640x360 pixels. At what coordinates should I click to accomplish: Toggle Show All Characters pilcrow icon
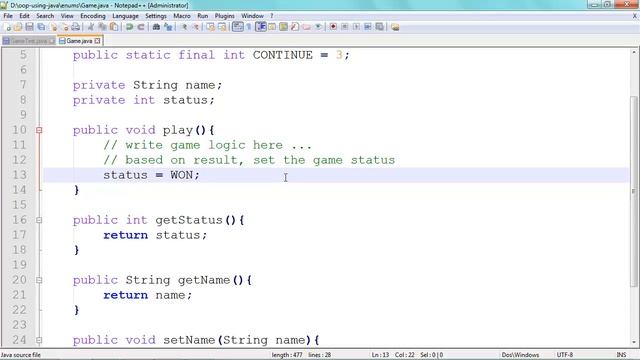pyautogui.click(x=249, y=27)
